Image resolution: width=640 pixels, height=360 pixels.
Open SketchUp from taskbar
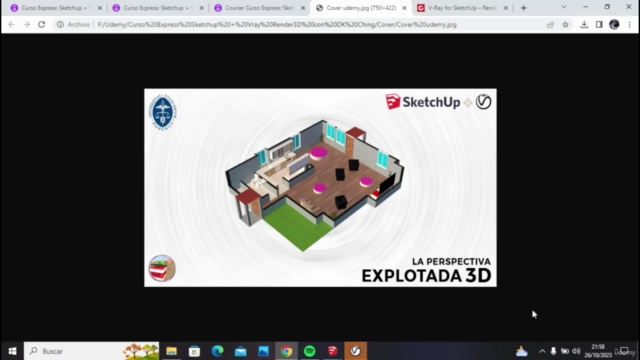(333, 351)
